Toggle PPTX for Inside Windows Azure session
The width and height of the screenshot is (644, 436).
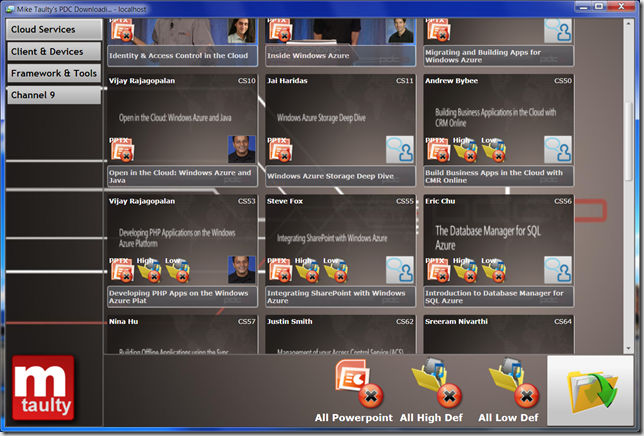[x=280, y=30]
